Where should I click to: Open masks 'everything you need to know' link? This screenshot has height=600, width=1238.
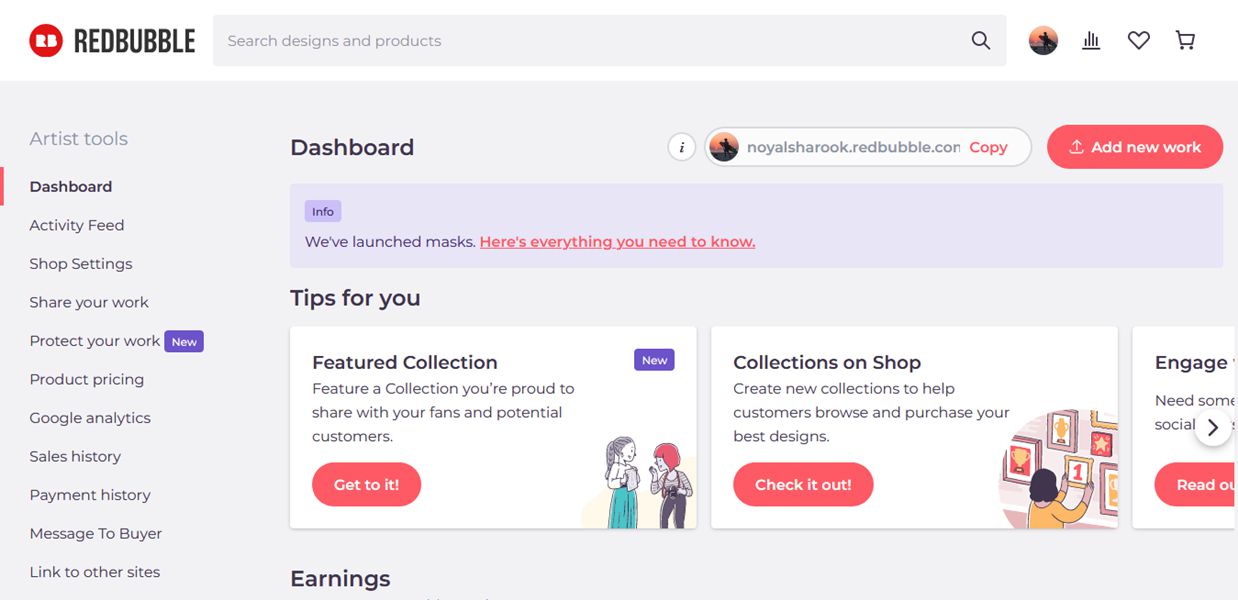click(617, 242)
